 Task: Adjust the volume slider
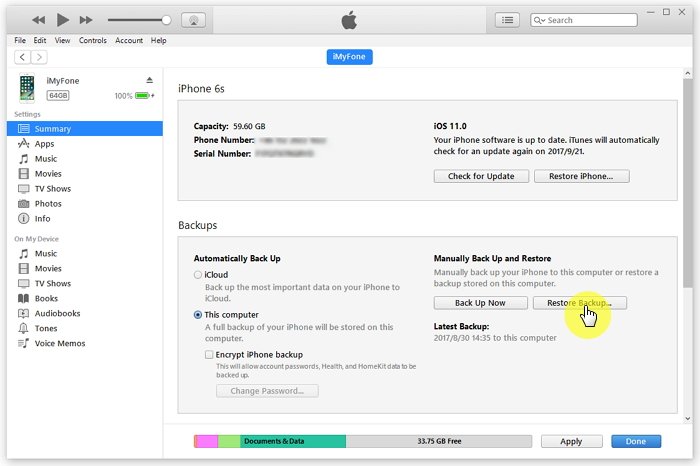(138, 20)
